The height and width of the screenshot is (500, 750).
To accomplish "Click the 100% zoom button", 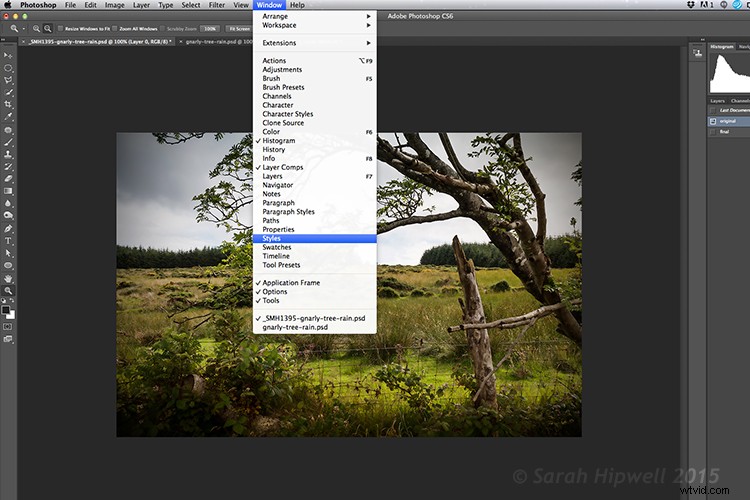I will point(210,29).
